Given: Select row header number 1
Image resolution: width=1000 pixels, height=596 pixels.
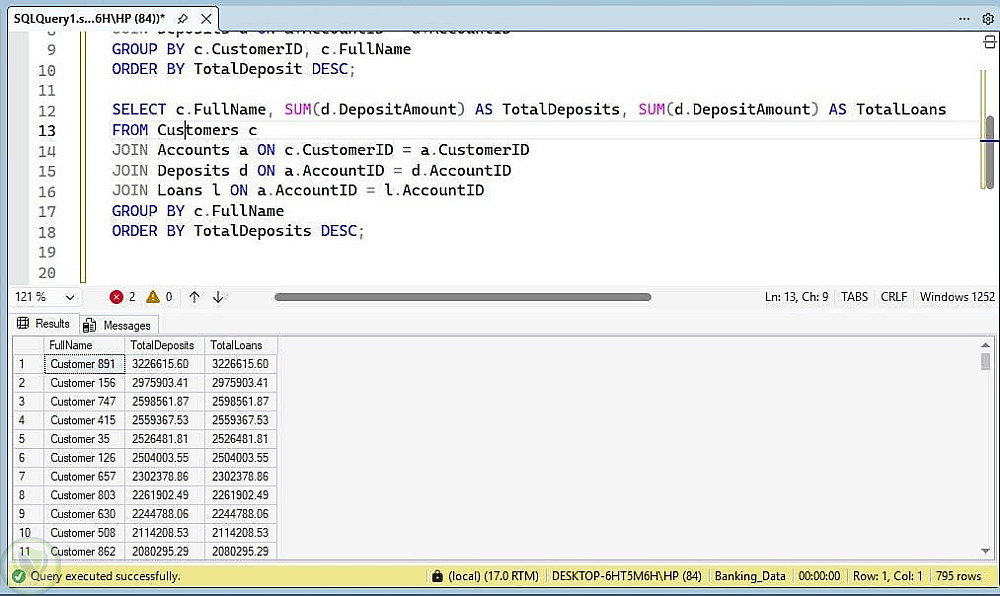Looking at the screenshot, I should tap(28, 364).
